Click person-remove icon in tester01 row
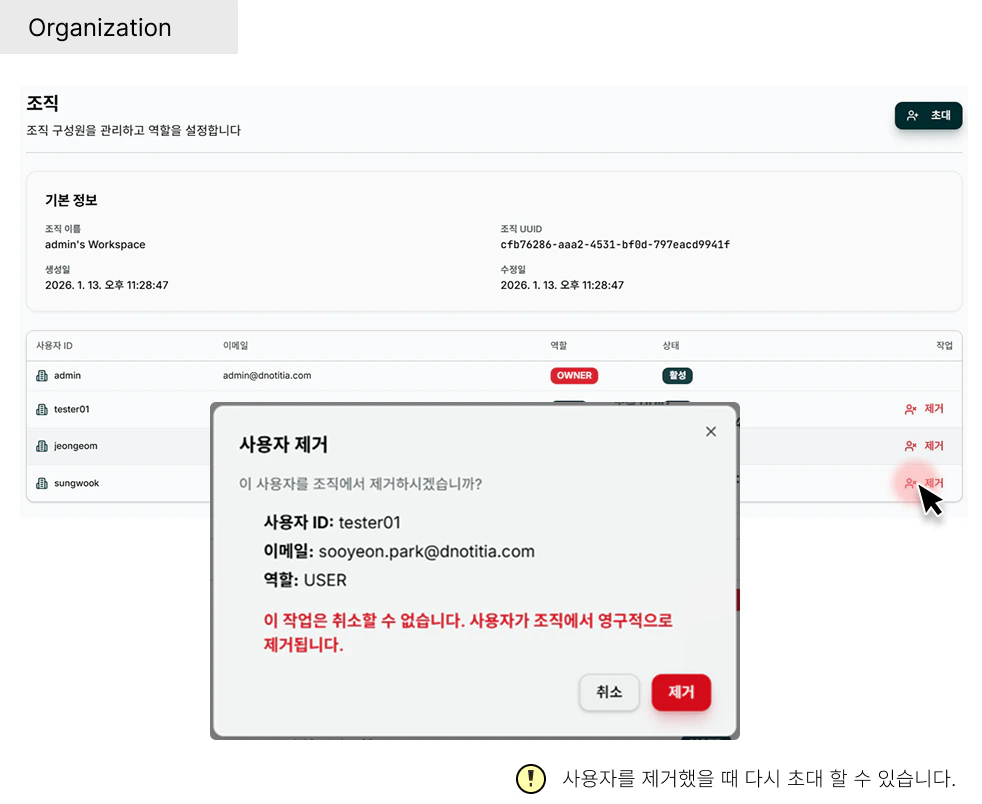The height and width of the screenshot is (804, 982). point(909,409)
